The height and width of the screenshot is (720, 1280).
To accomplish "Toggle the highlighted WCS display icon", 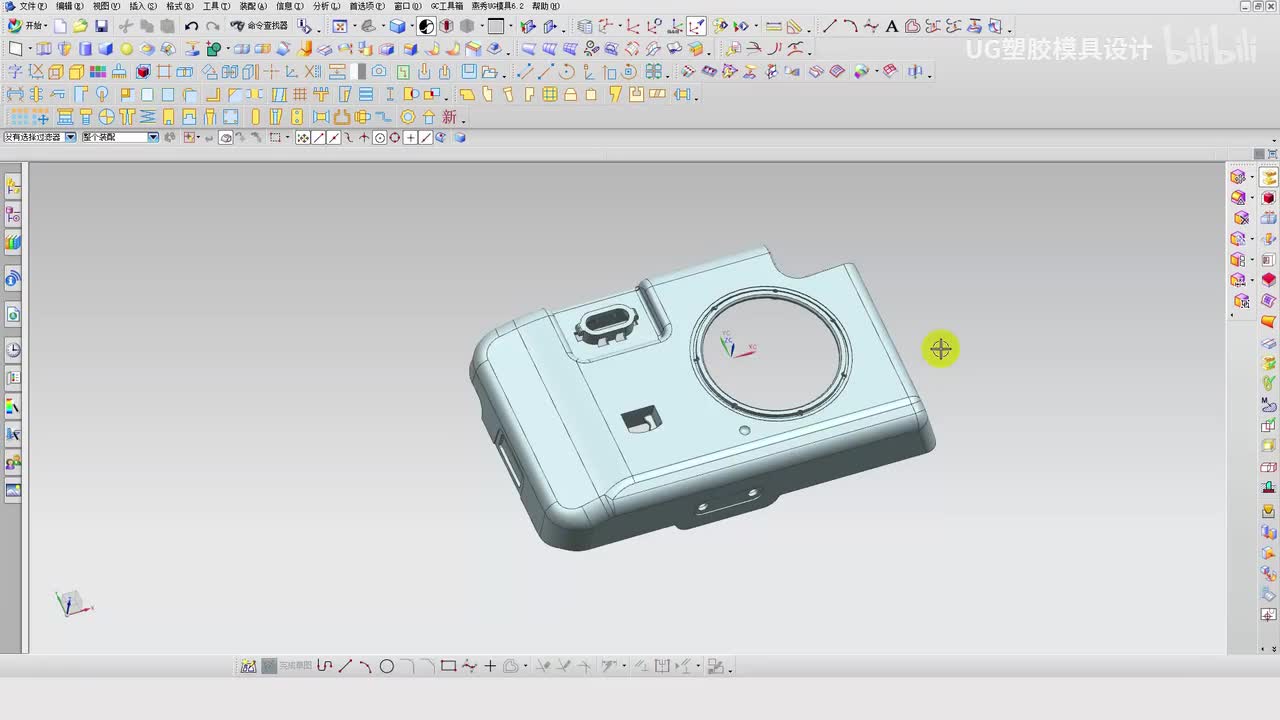I will (x=696, y=26).
